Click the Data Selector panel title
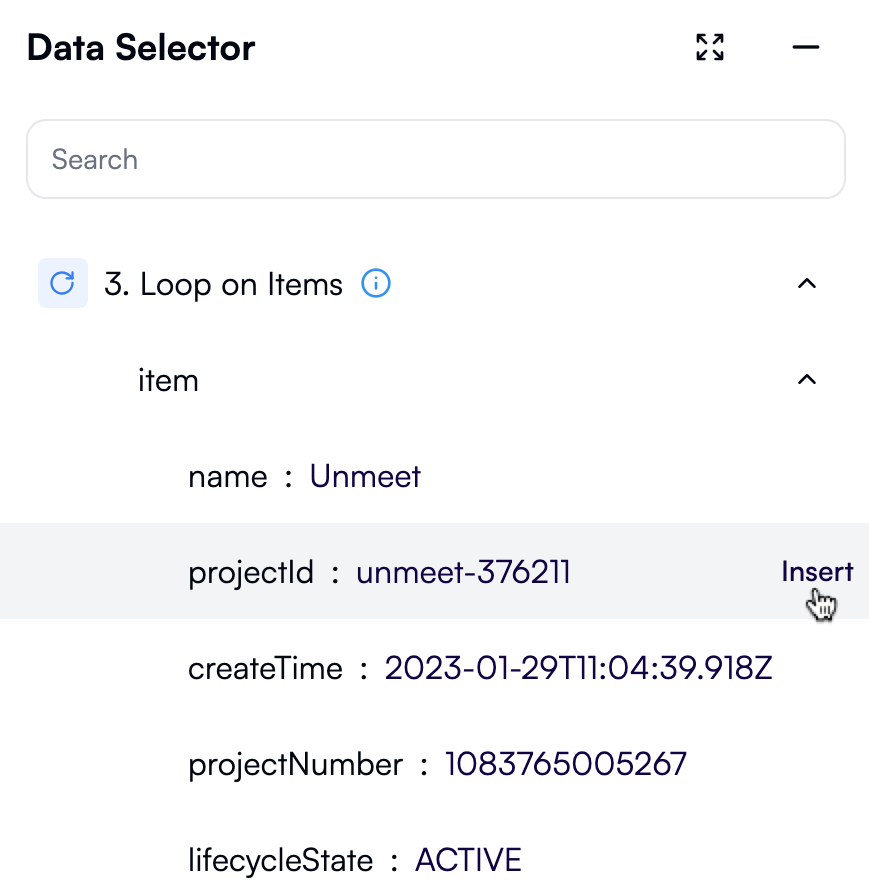 (141, 47)
